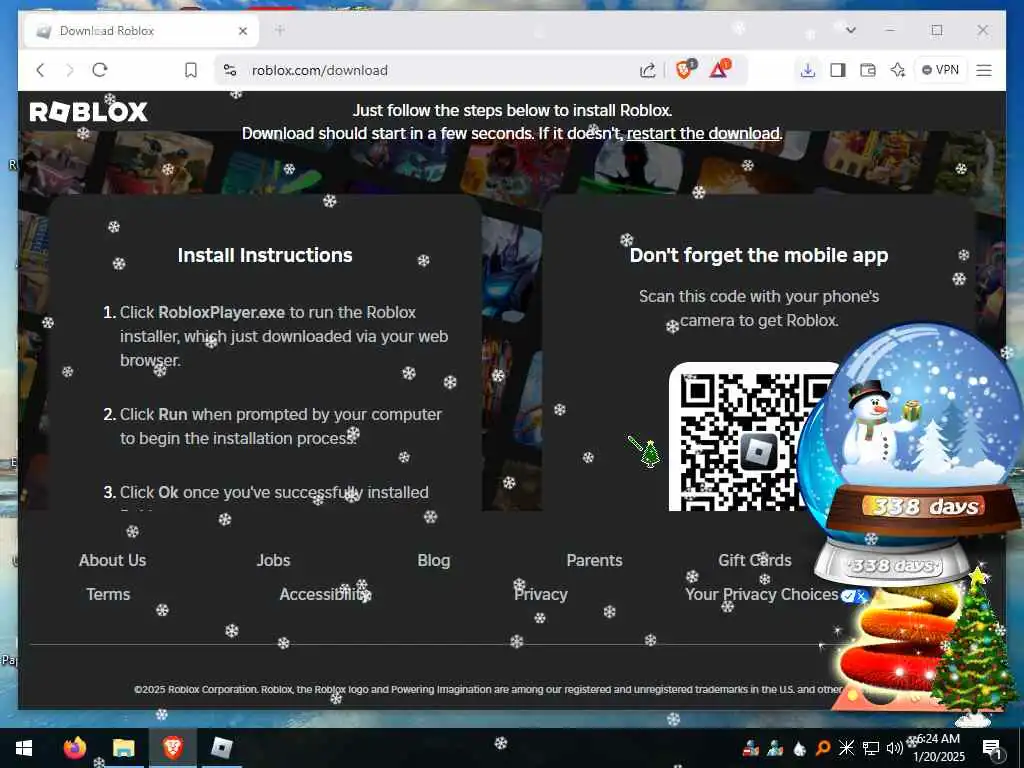Share this page with the share icon
Screen dimensions: 1024x768
(647, 70)
